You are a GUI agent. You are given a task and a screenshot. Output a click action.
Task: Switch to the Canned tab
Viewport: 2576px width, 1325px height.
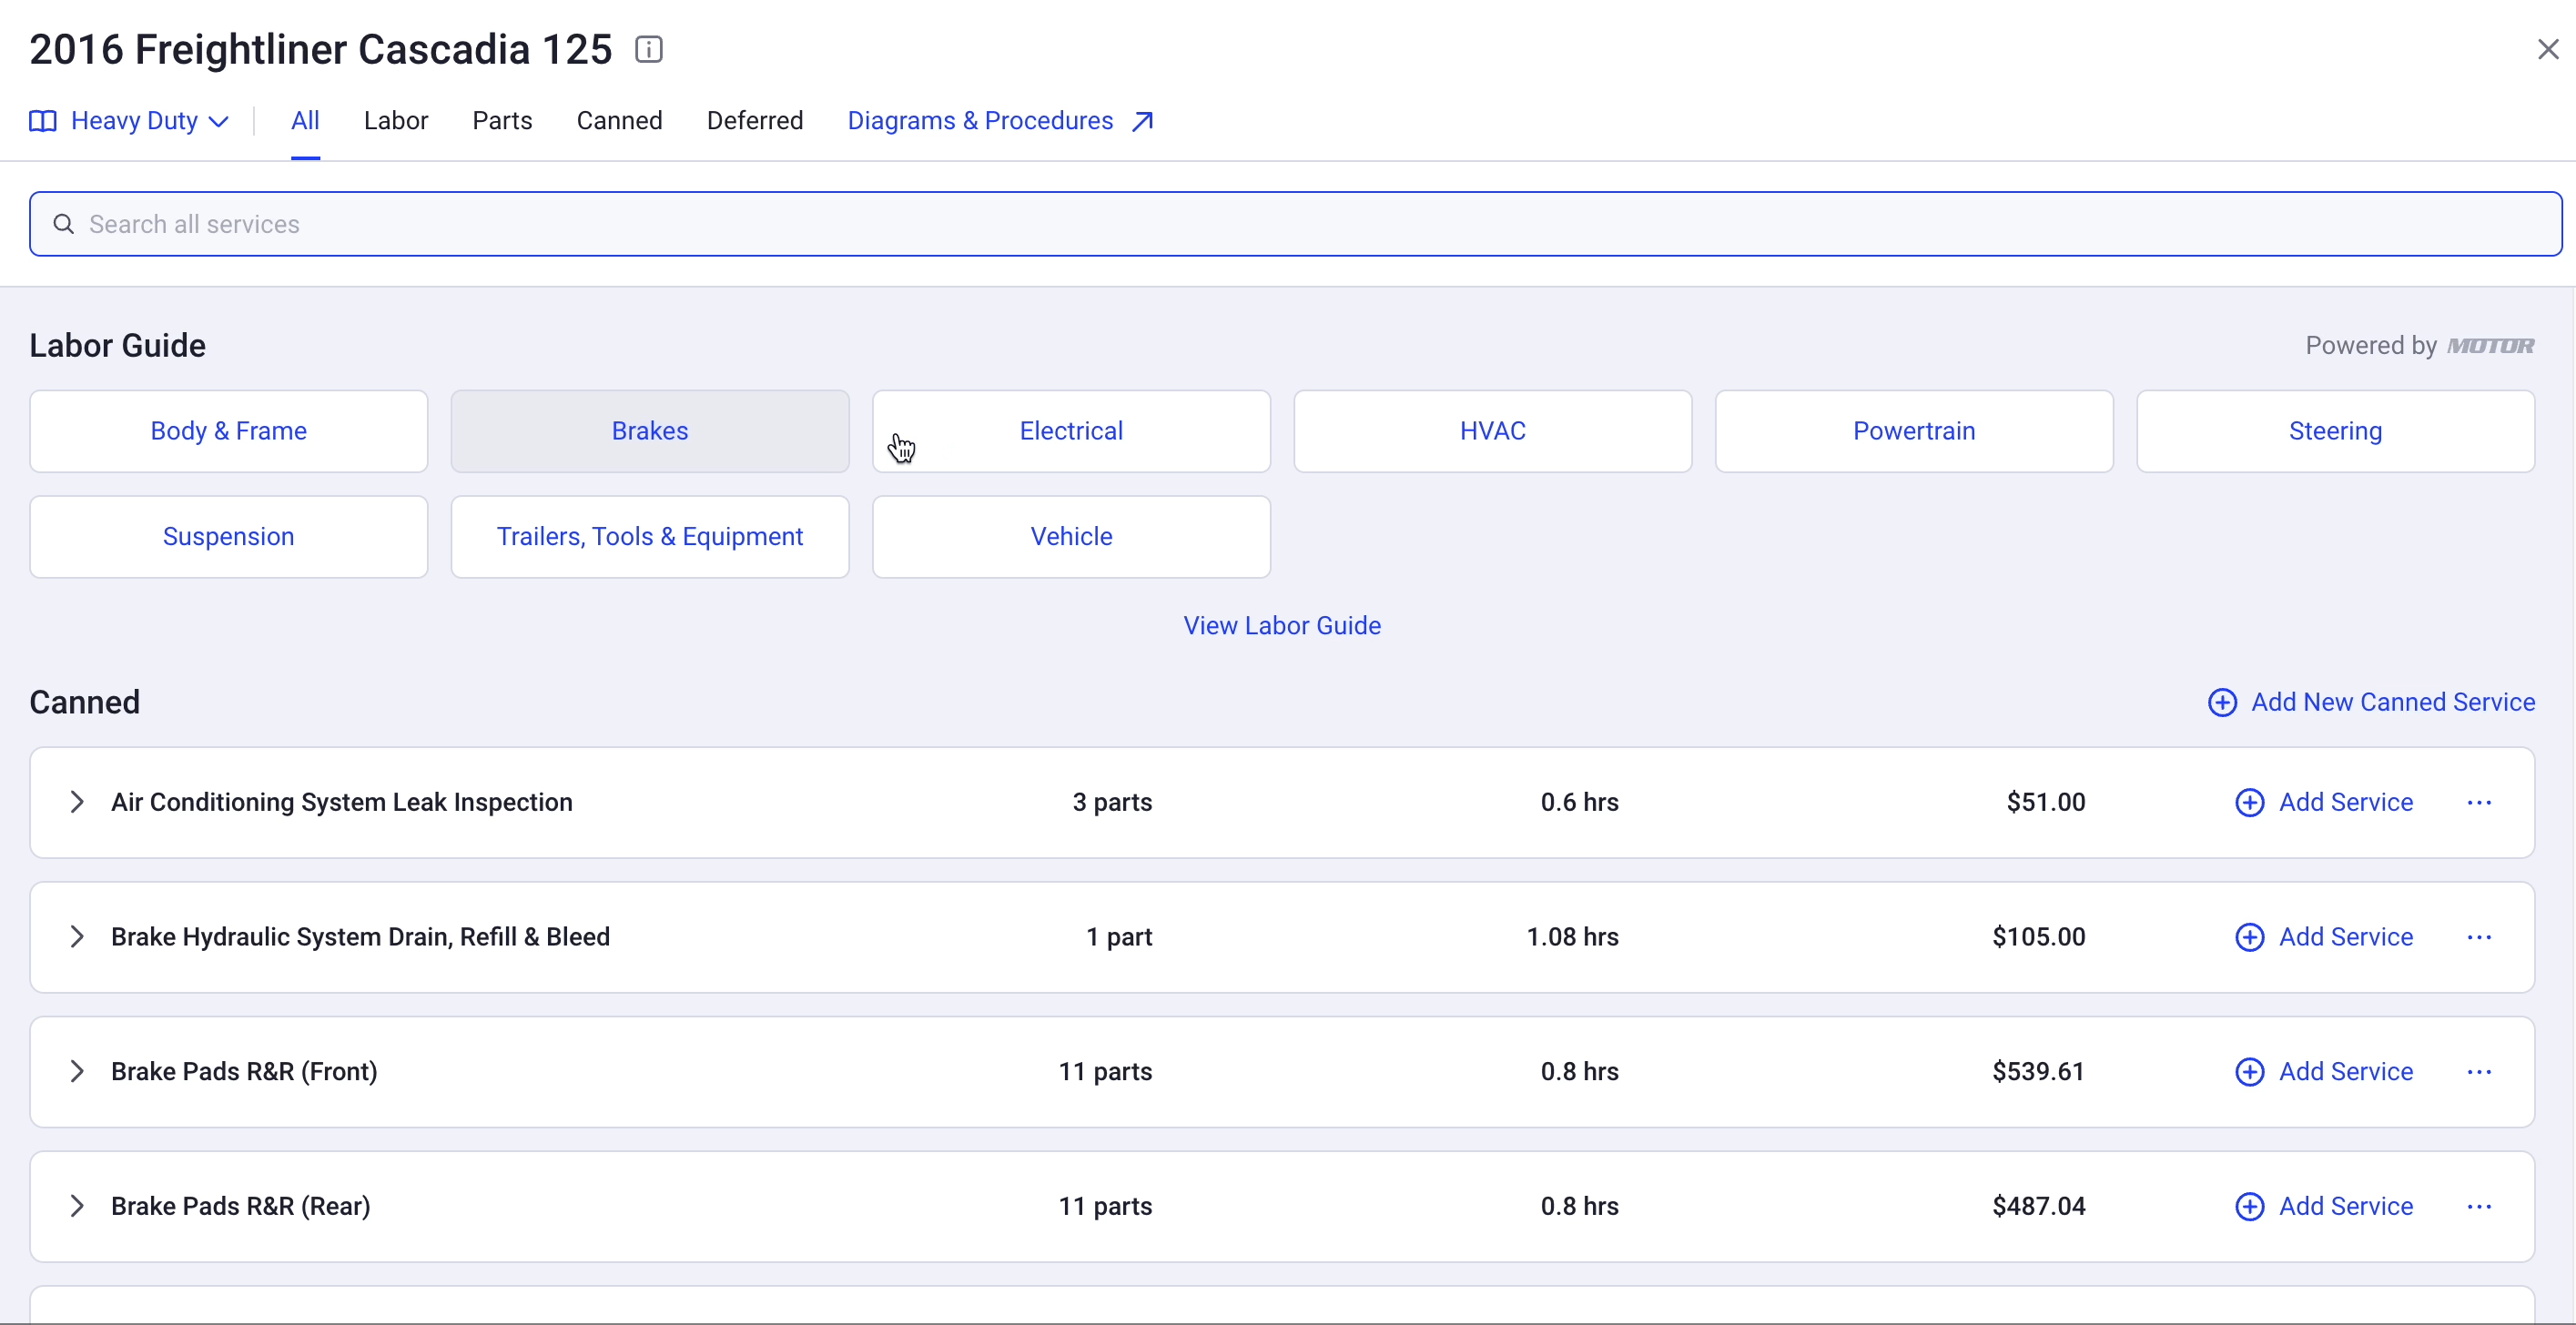coord(619,121)
